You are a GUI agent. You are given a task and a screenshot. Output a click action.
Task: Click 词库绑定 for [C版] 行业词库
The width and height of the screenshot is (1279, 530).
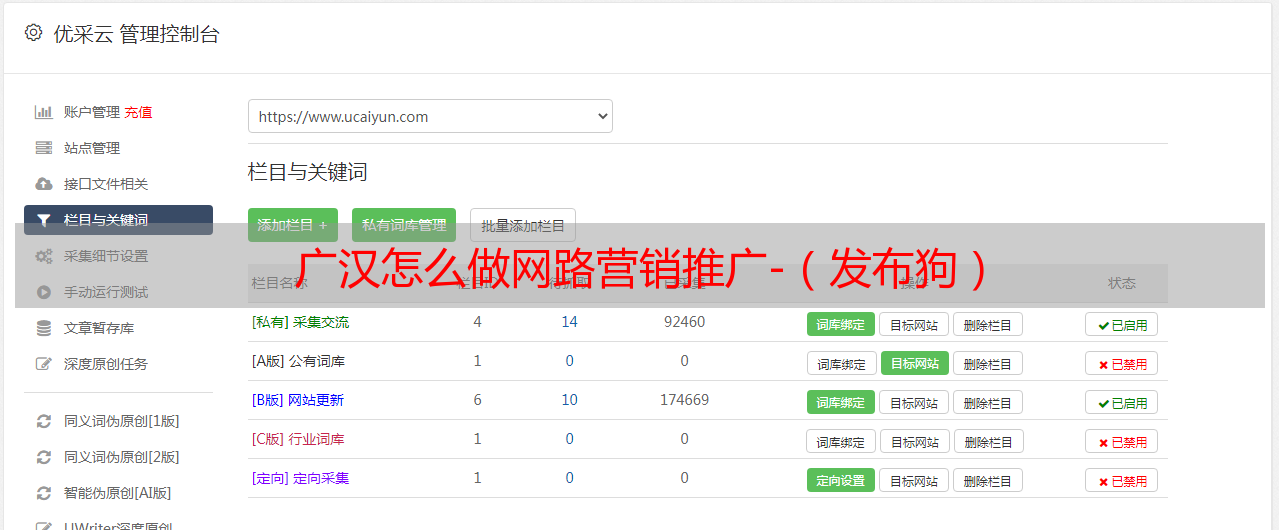click(841, 441)
